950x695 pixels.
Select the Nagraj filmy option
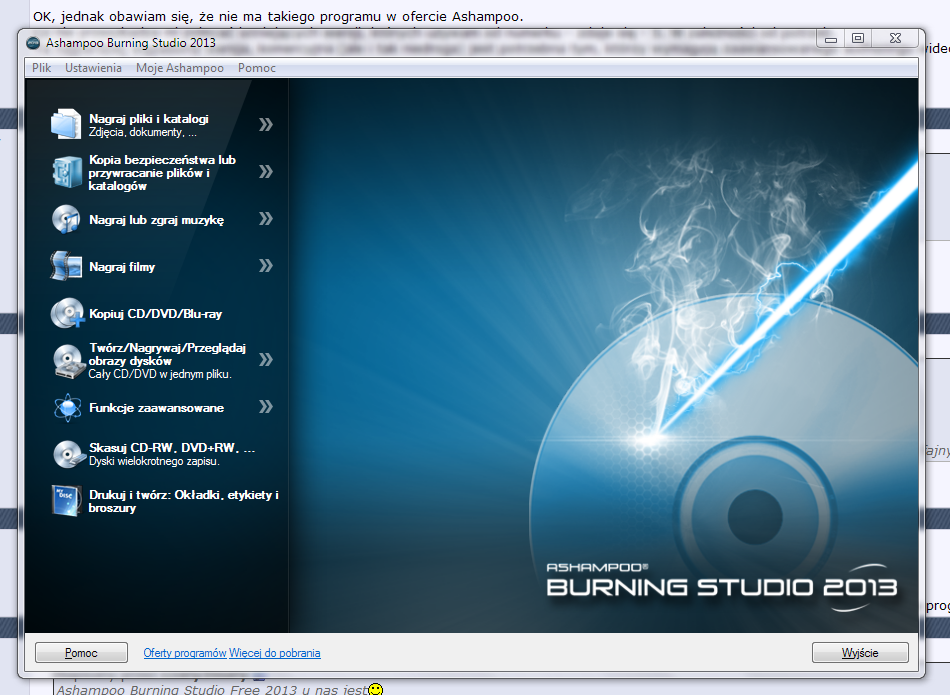tap(122, 267)
